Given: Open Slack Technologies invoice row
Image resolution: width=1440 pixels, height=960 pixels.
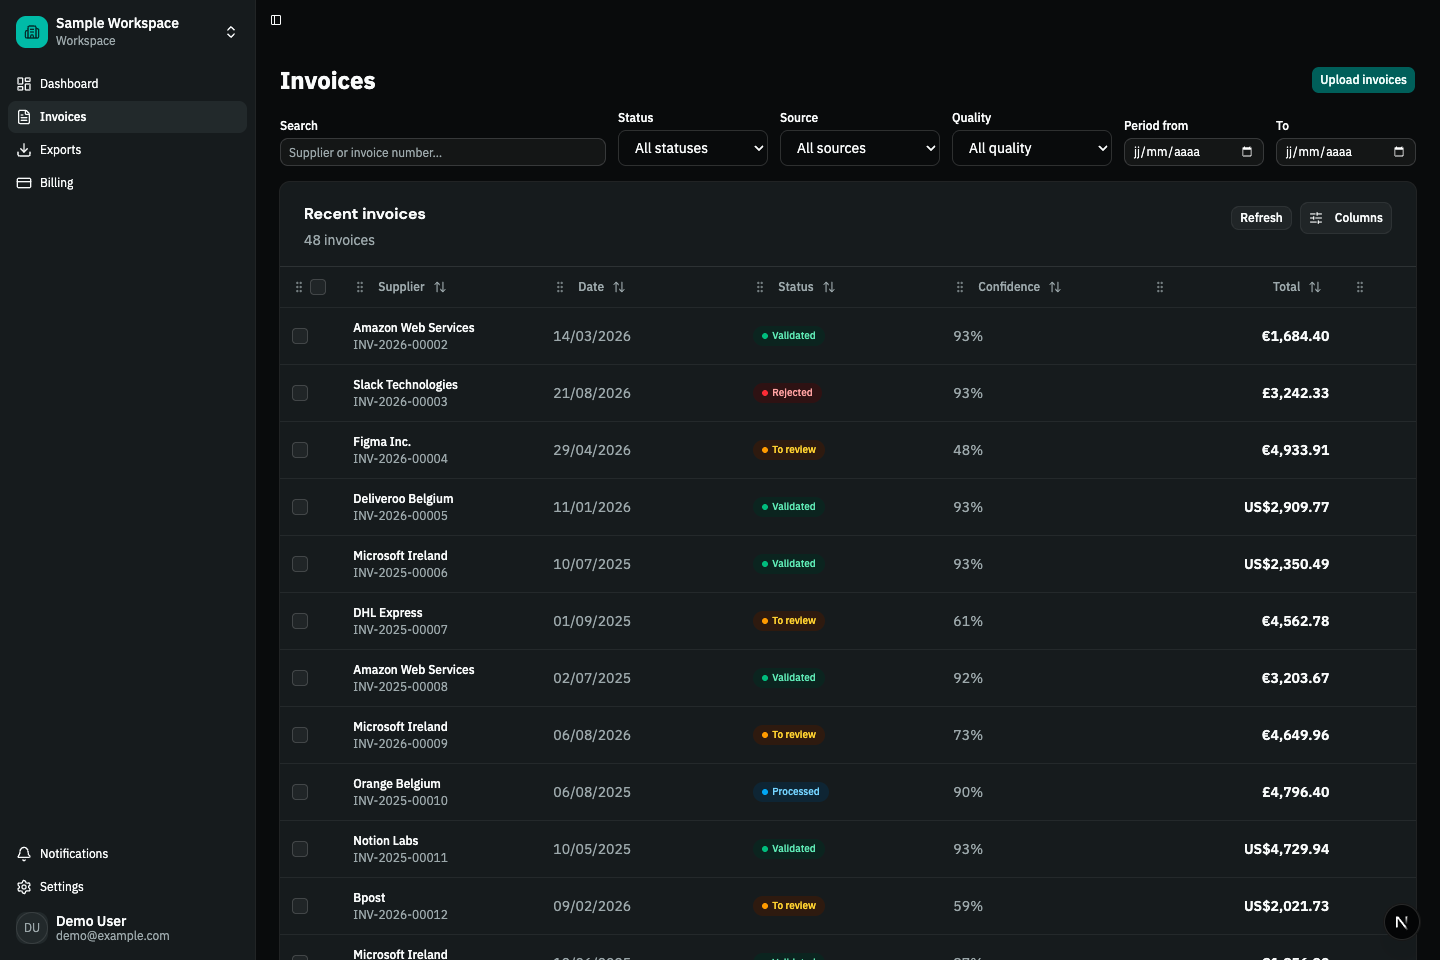Looking at the screenshot, I should pyautogui.click(x=848, y=393).
